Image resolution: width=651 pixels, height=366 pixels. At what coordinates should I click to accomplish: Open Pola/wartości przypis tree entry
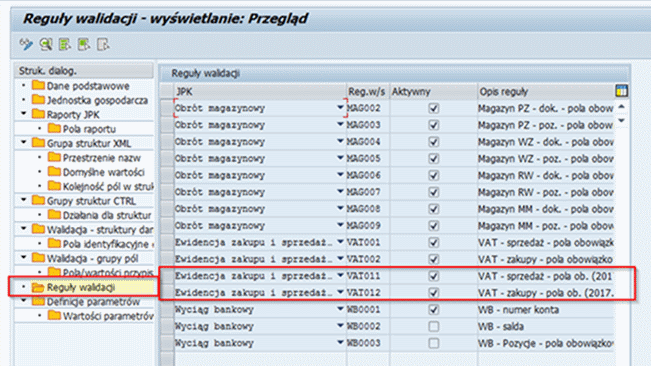[108, 272]
